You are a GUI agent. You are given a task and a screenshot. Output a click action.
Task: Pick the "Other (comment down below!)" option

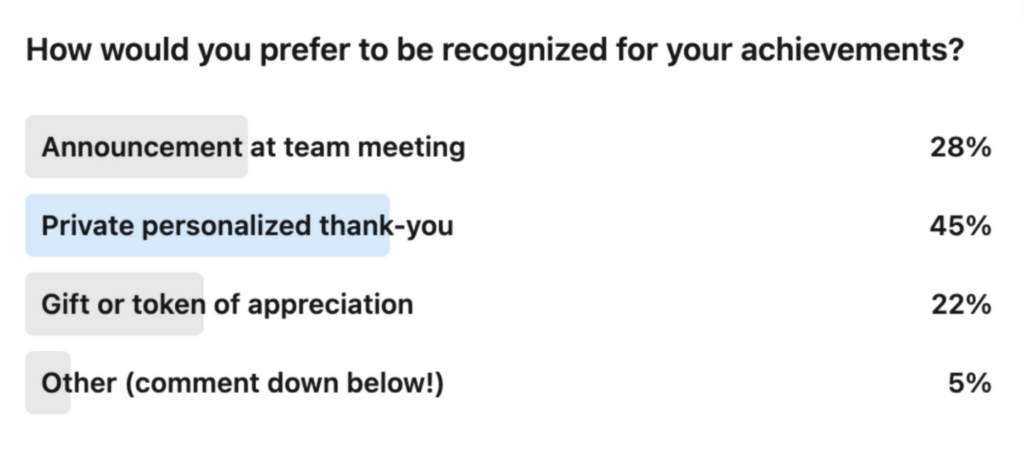coord(242,382)
